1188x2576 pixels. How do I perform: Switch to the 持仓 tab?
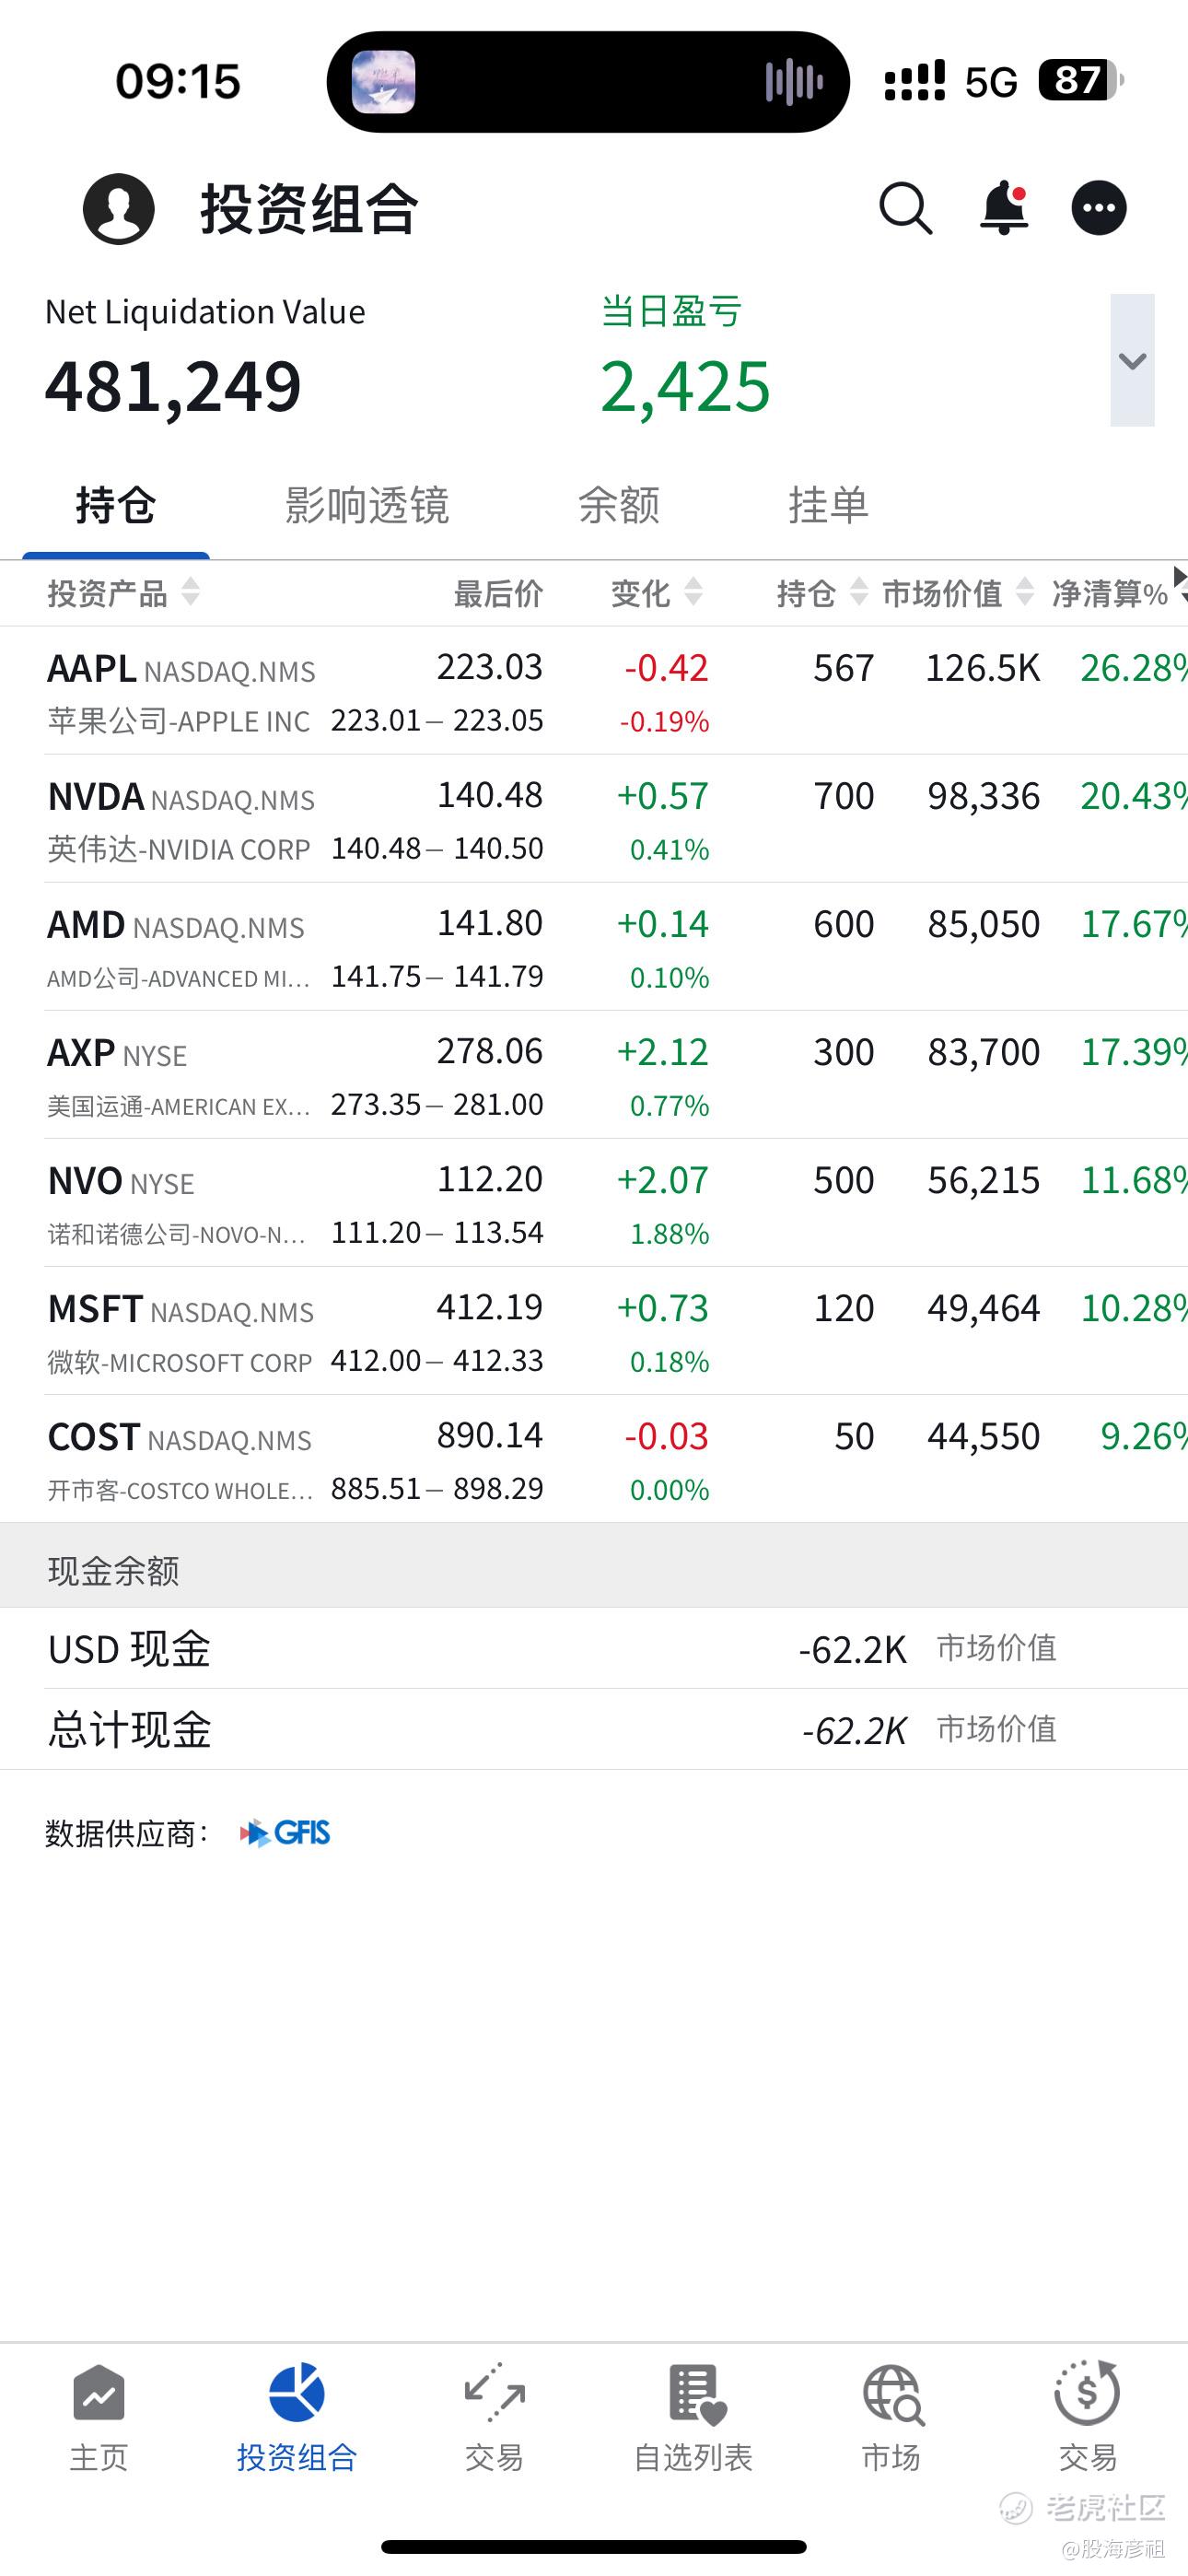tap(116, 505)
